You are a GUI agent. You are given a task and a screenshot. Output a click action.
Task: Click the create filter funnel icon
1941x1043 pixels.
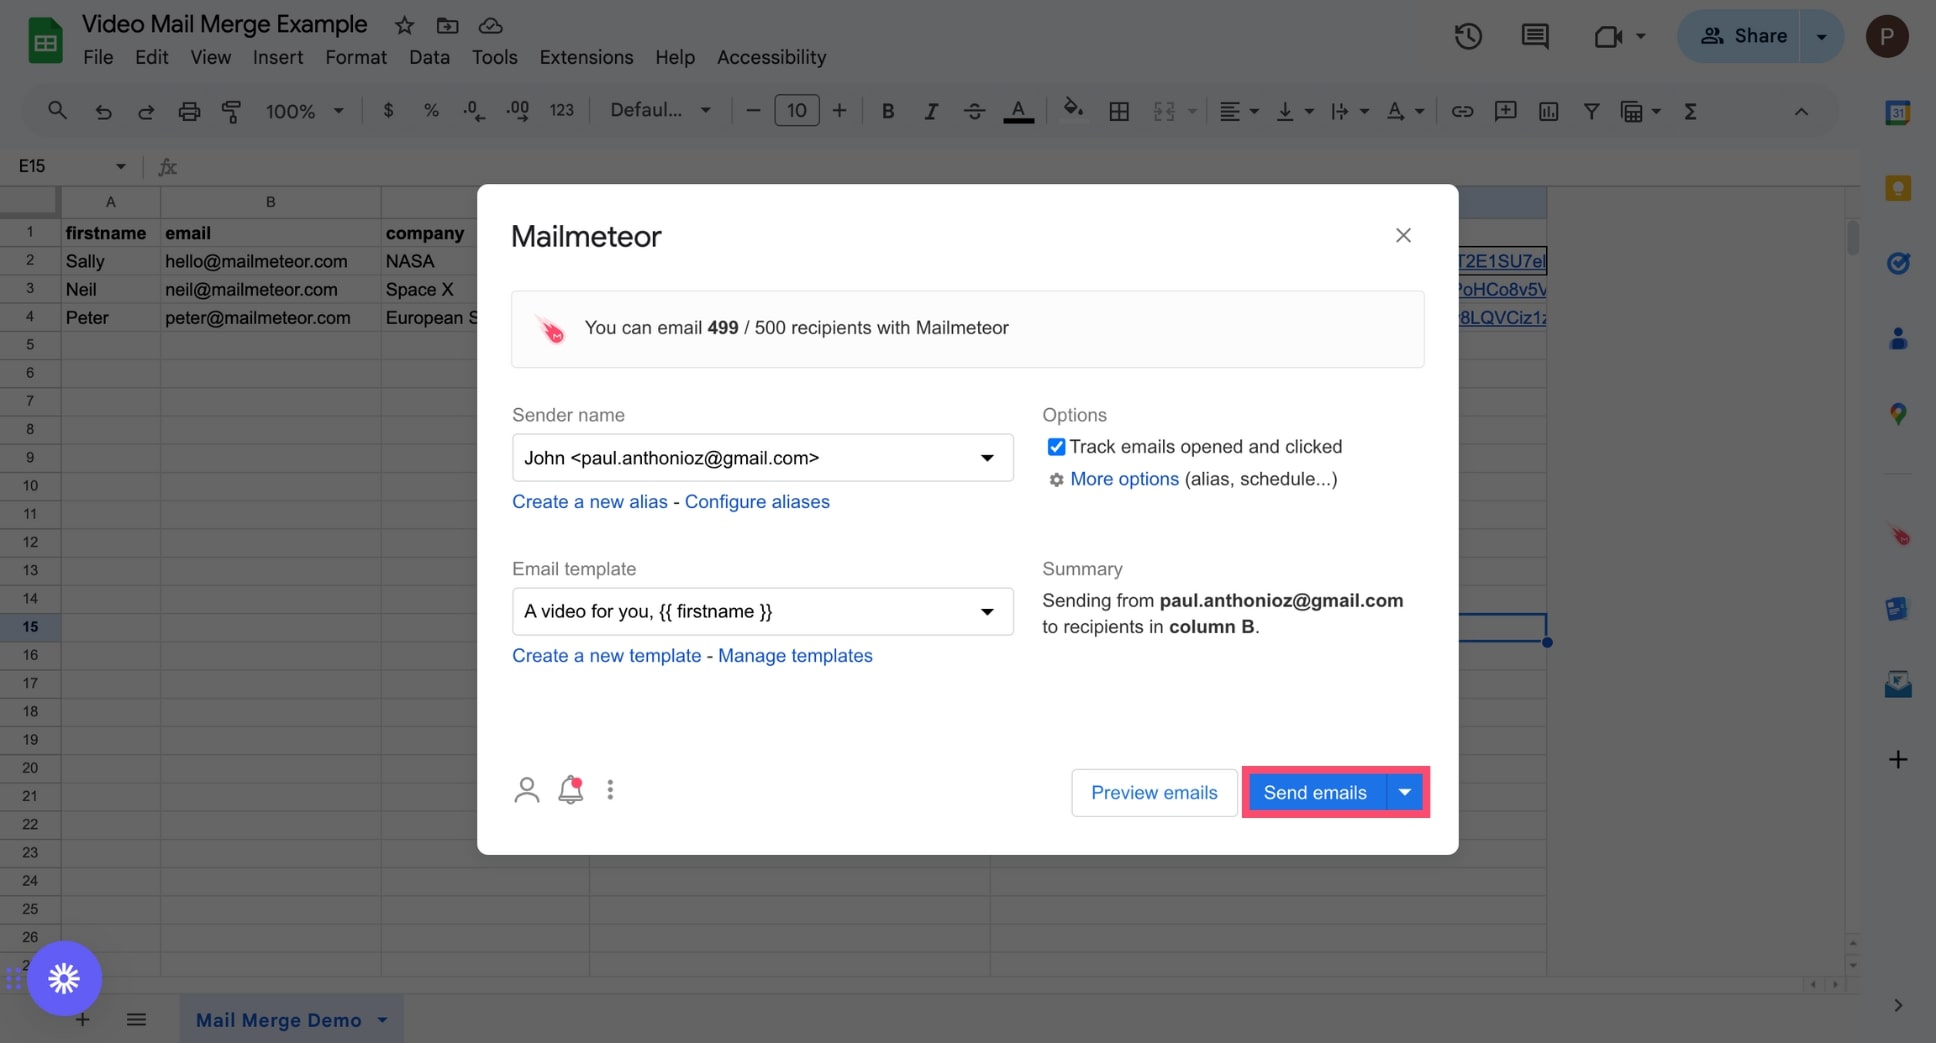(x=1591, y=111)
